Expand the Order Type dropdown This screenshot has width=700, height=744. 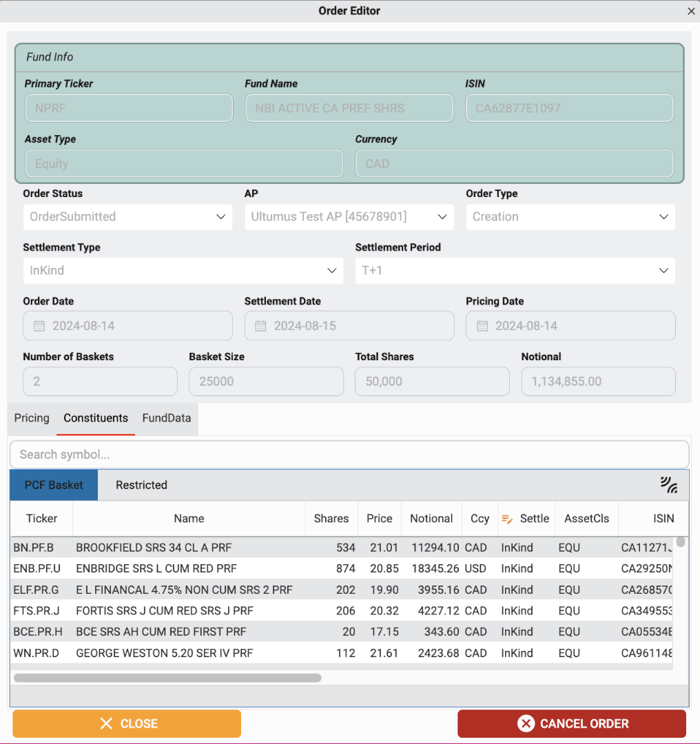click(x=570, y=217)
